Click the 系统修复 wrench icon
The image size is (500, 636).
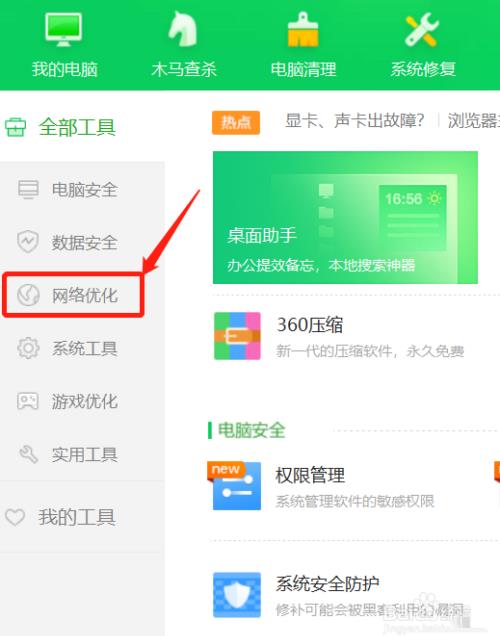[x=422, y=29]
